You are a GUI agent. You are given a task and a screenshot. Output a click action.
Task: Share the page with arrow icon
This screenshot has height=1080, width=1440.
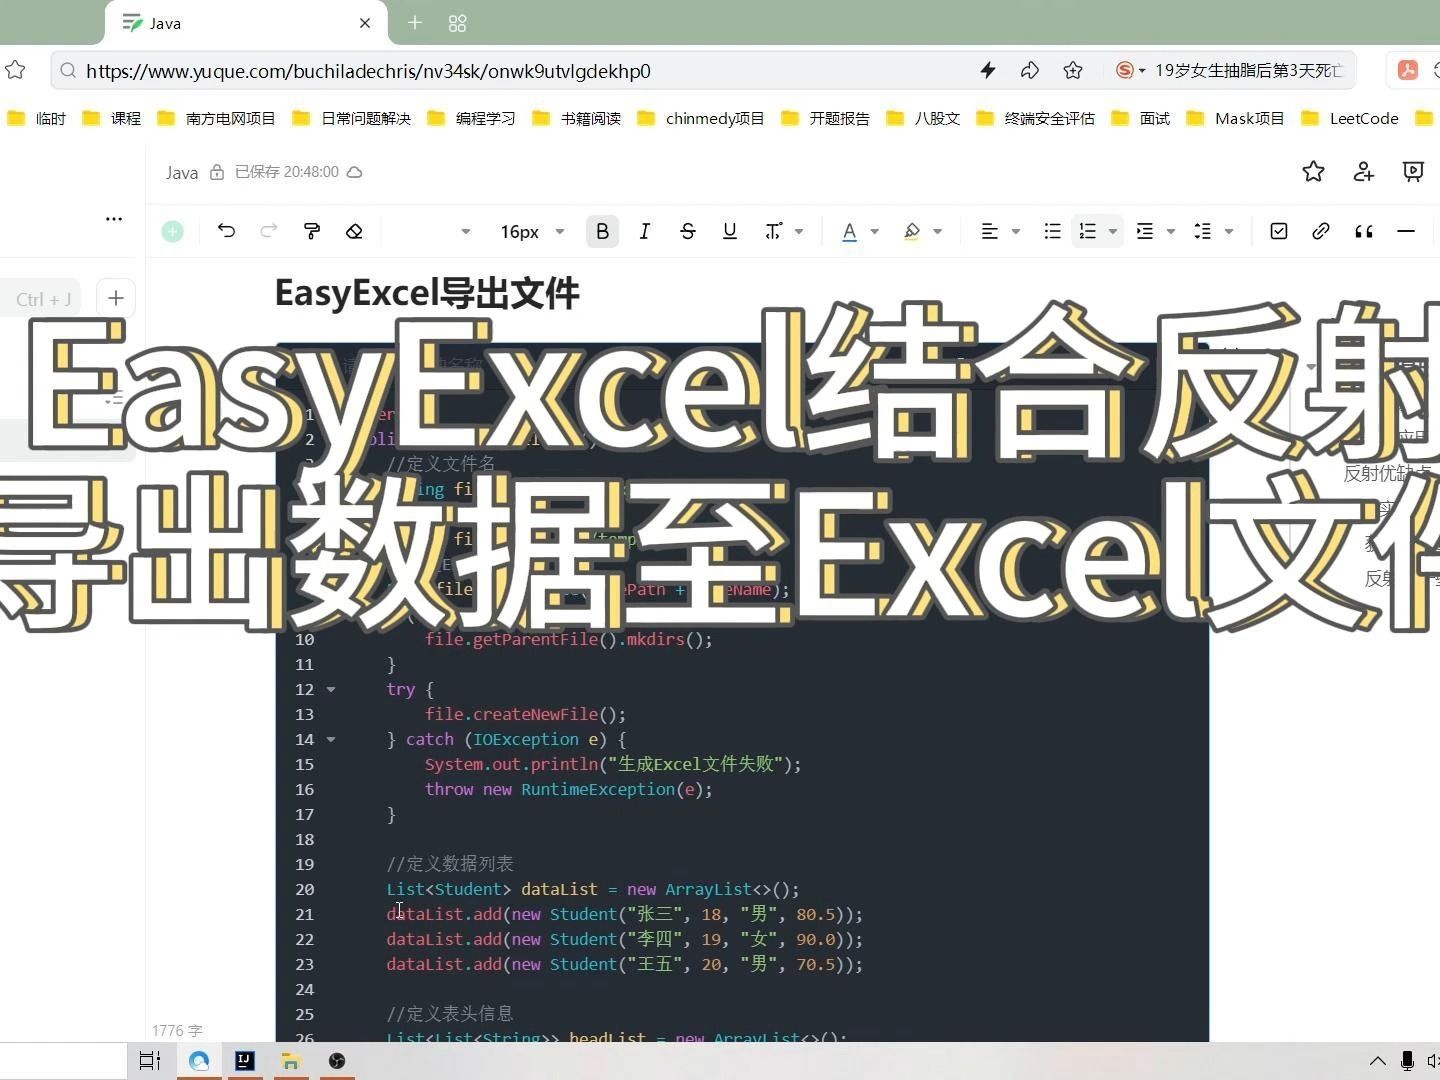[x=1030, y=70]
